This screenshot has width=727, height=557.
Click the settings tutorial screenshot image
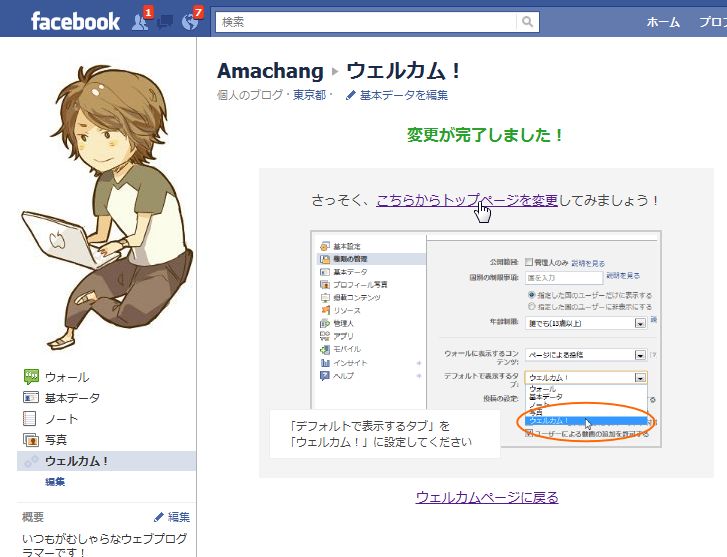click(486, 339)
